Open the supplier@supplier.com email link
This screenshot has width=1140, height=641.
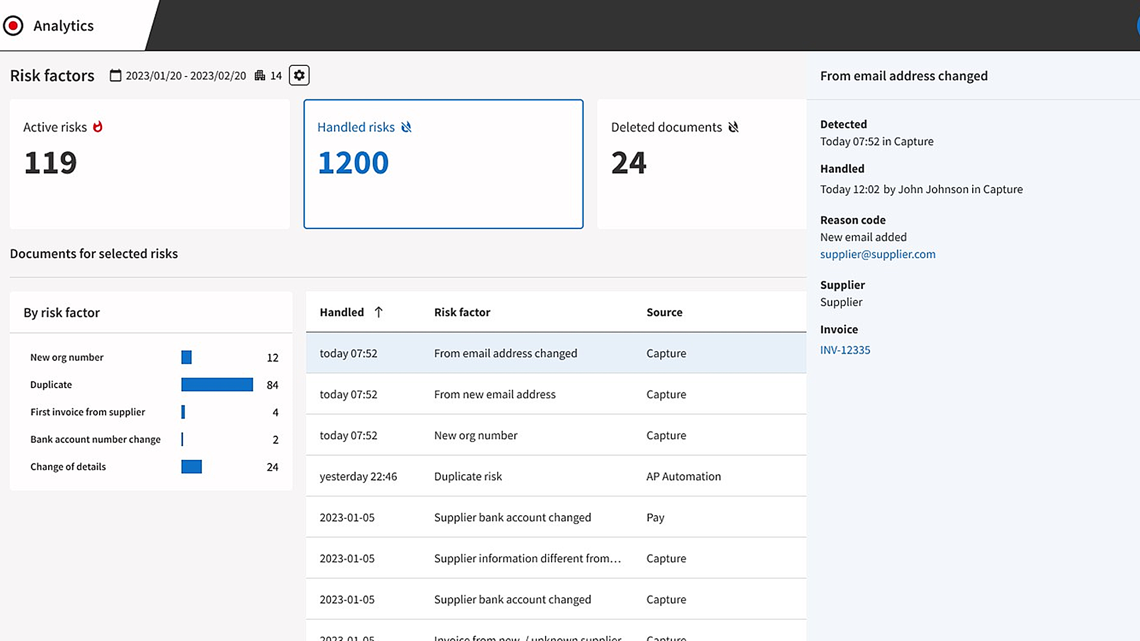click(x=877, y=254)
